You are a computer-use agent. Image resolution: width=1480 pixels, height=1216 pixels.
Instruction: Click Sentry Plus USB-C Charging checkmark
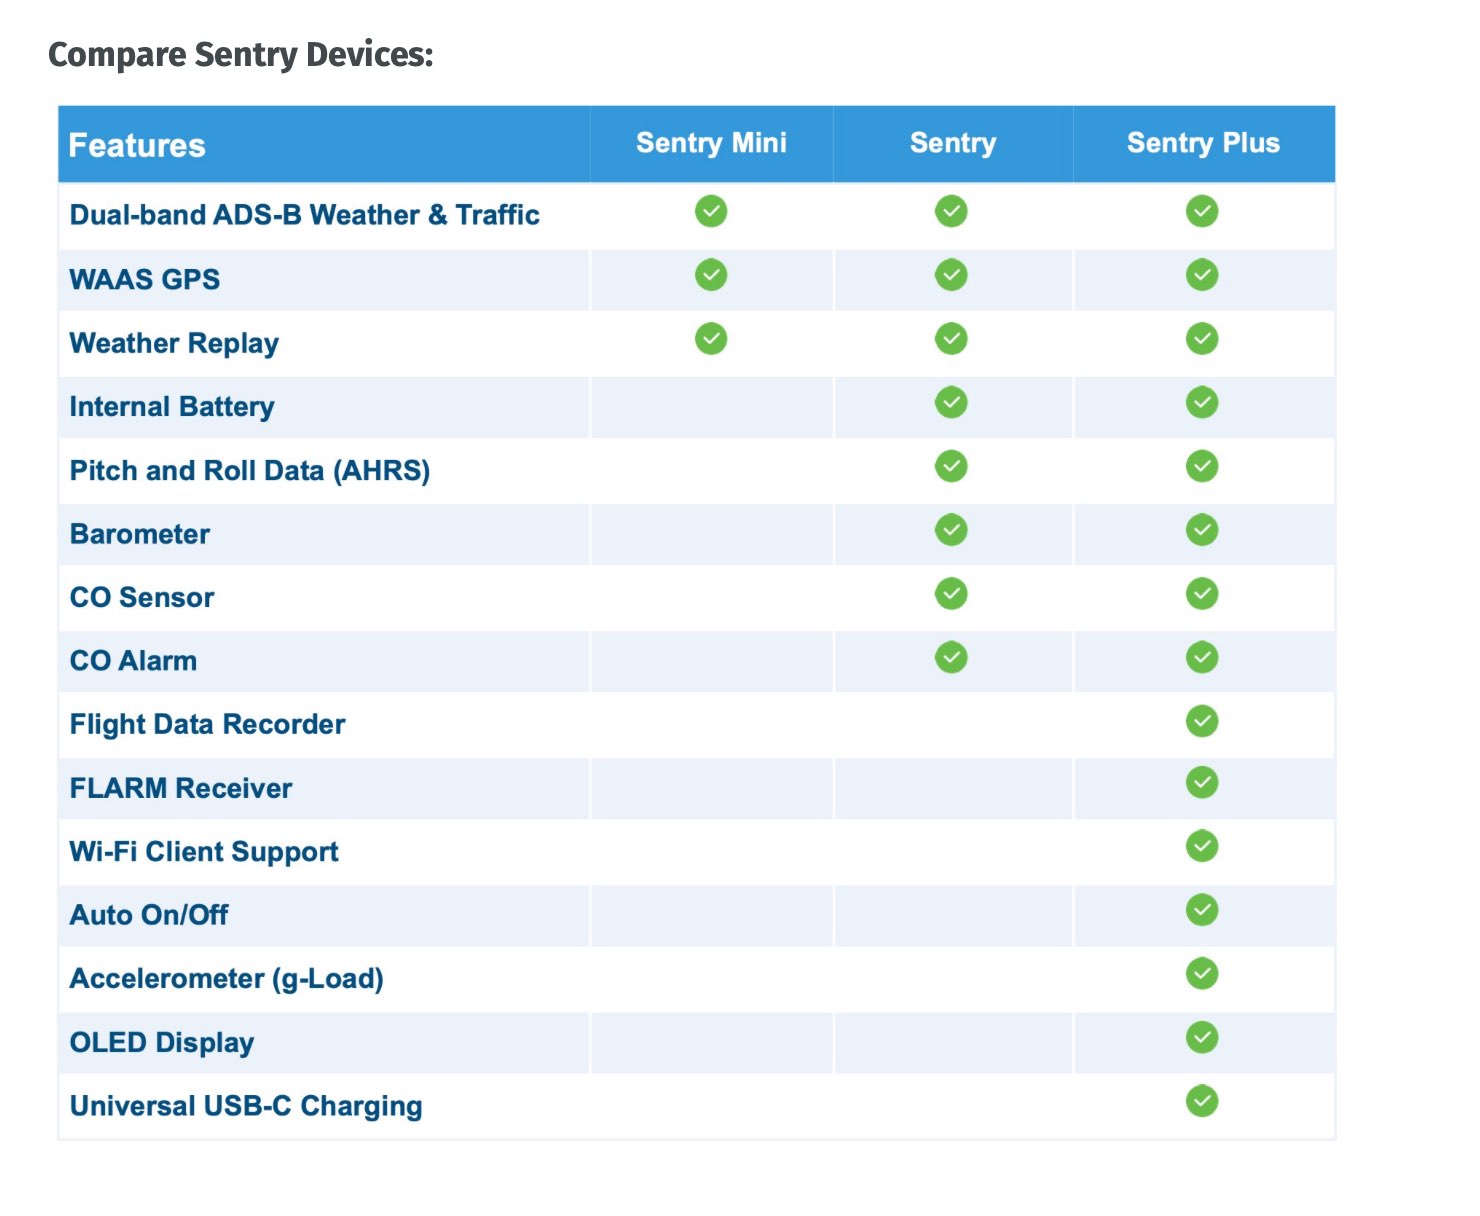(x=1202, y=1102)
